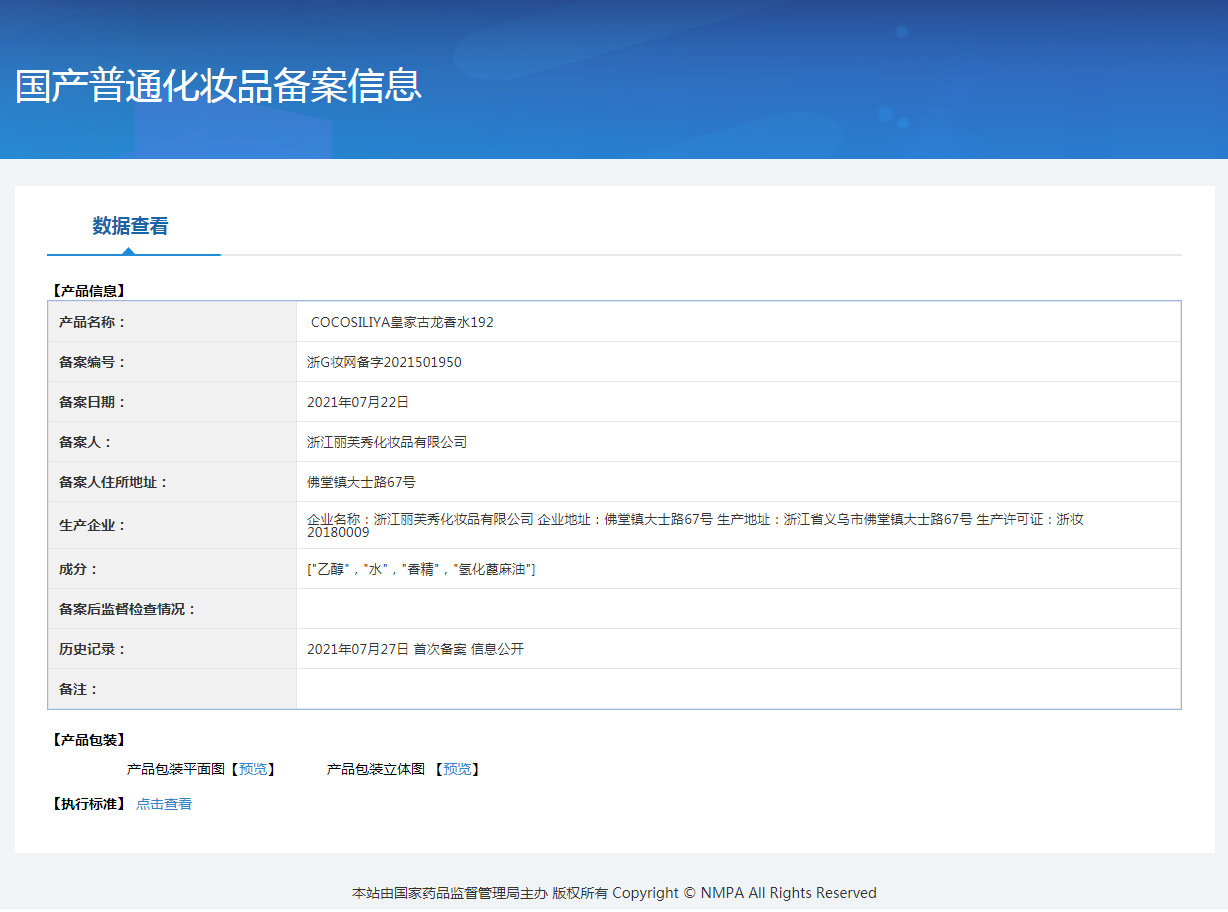Viewport: 1228px width, 912px height.
Task: Click the 备案后监督检查情况 row label
Action: pos(128,609)
